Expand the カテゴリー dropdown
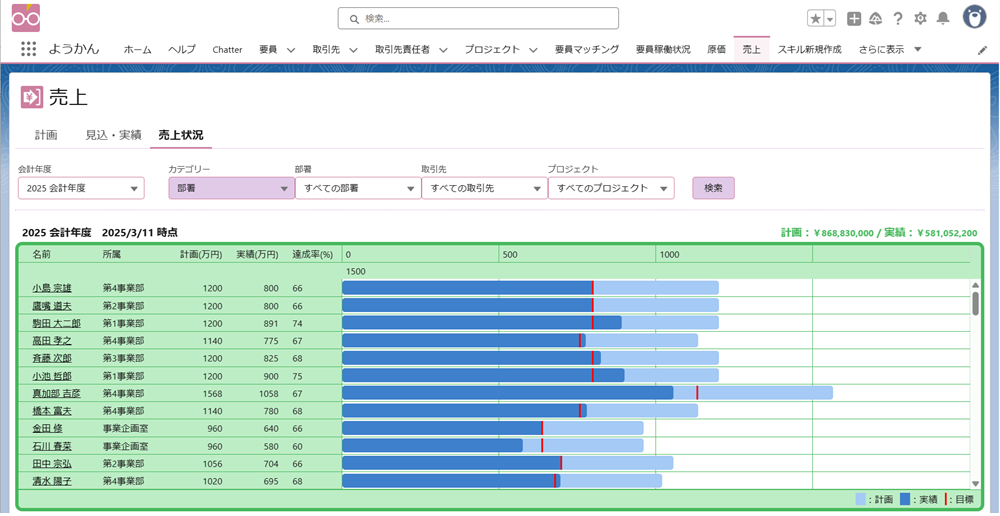The width and height of the screenshot is (1000, 516). pyautogui.click(x=231, y=188)
